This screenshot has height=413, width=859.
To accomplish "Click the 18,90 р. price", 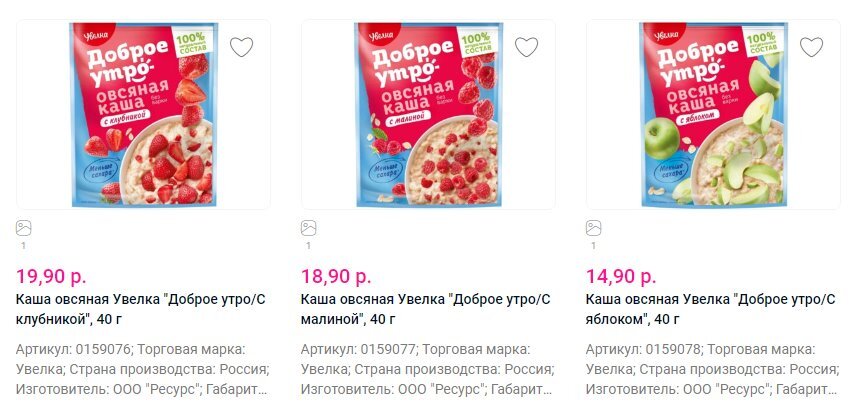I will pyautogui.click(x=336, y=276).
